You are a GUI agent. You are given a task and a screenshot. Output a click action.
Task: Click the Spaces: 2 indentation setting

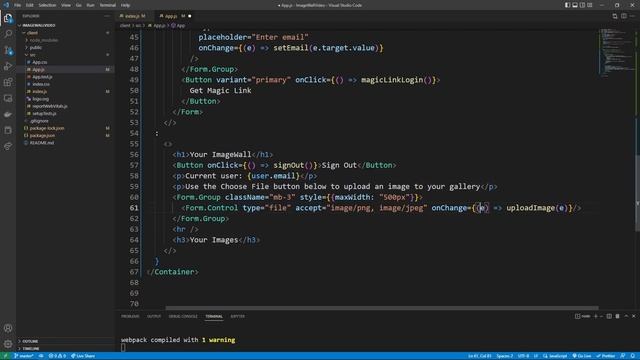(504, 356)
